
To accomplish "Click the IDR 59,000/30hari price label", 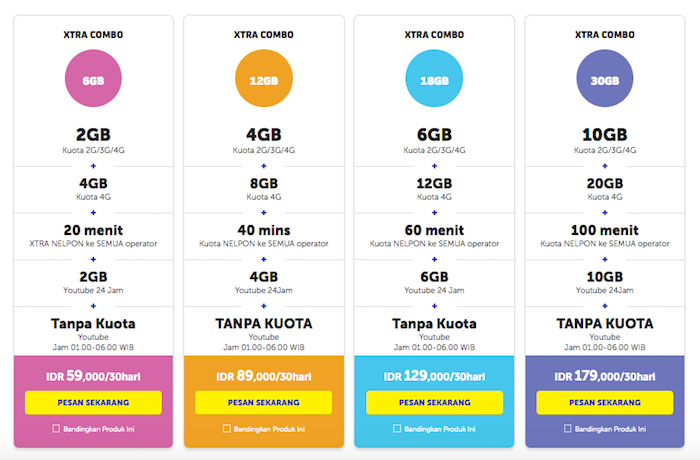I will pos(93,376).
